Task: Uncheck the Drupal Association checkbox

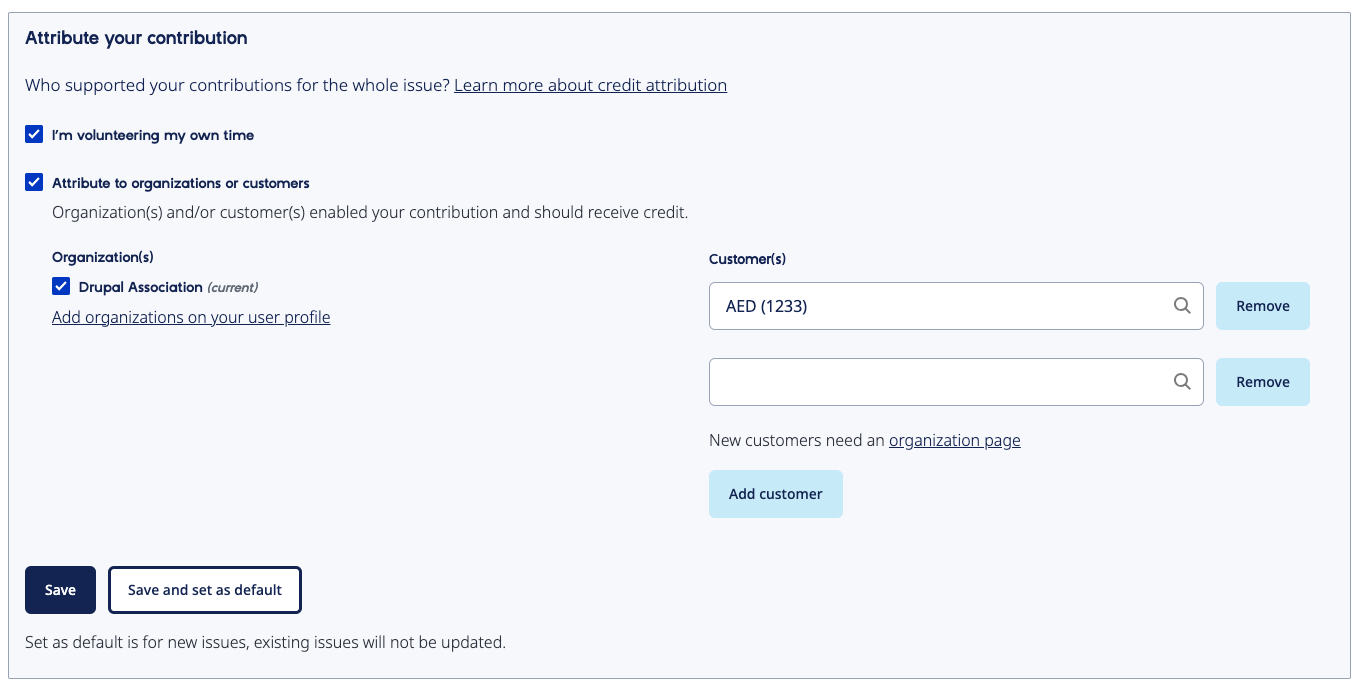Action: click(61, 286)
